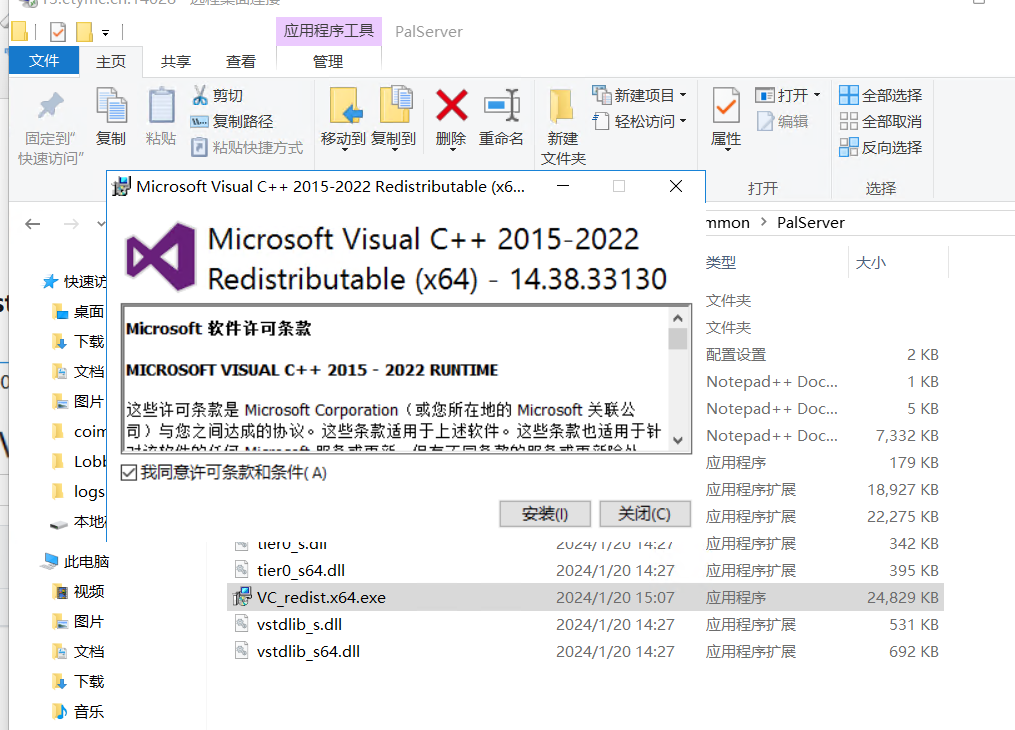Select Documents (文档) under This PC

pyautogui.click(x=79, y=652)
